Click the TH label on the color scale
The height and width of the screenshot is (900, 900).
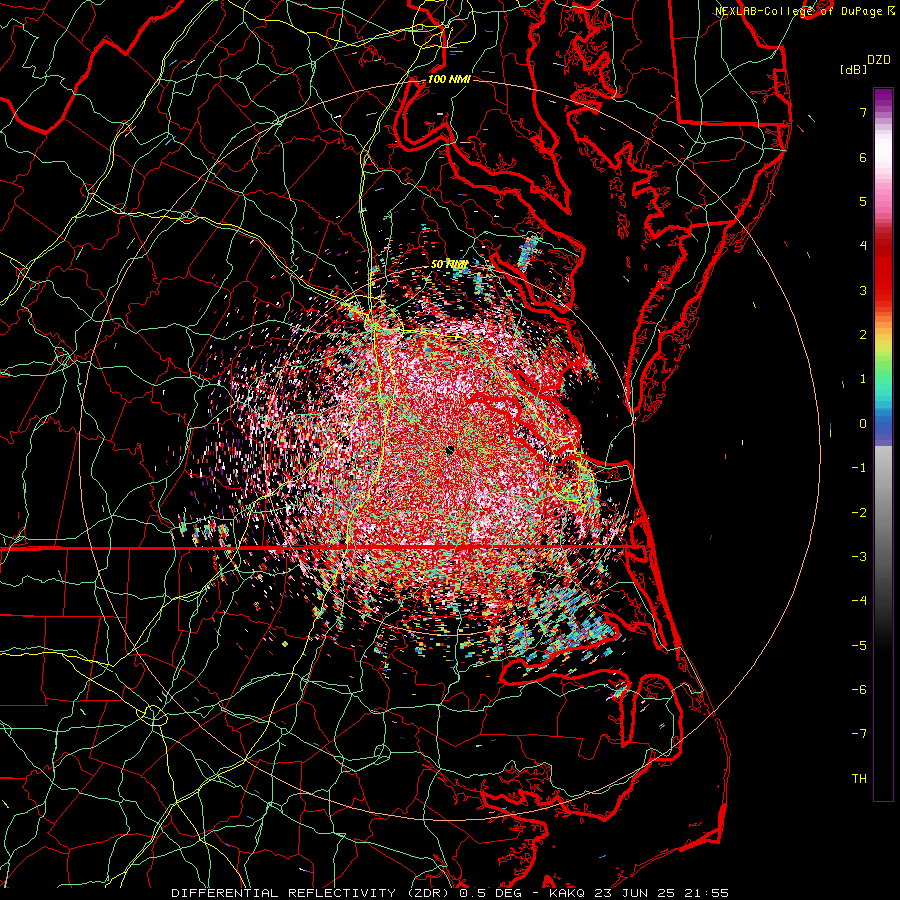[859, 779]
